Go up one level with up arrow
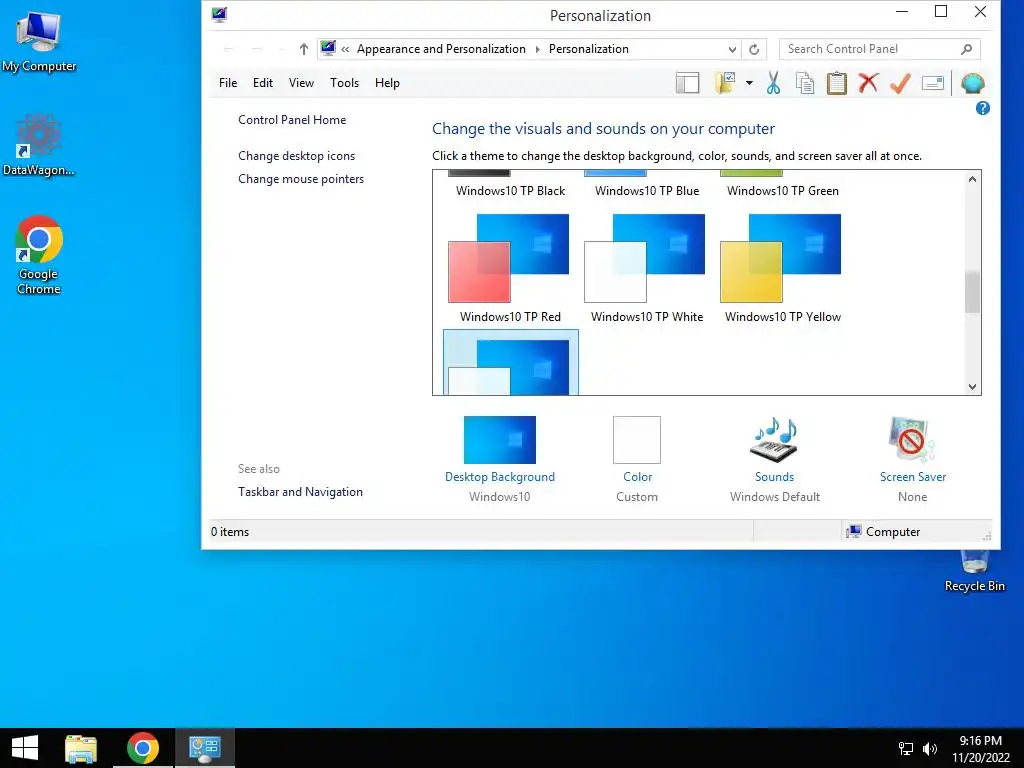This screenshot has width=1024, height=768. [303, 49]
